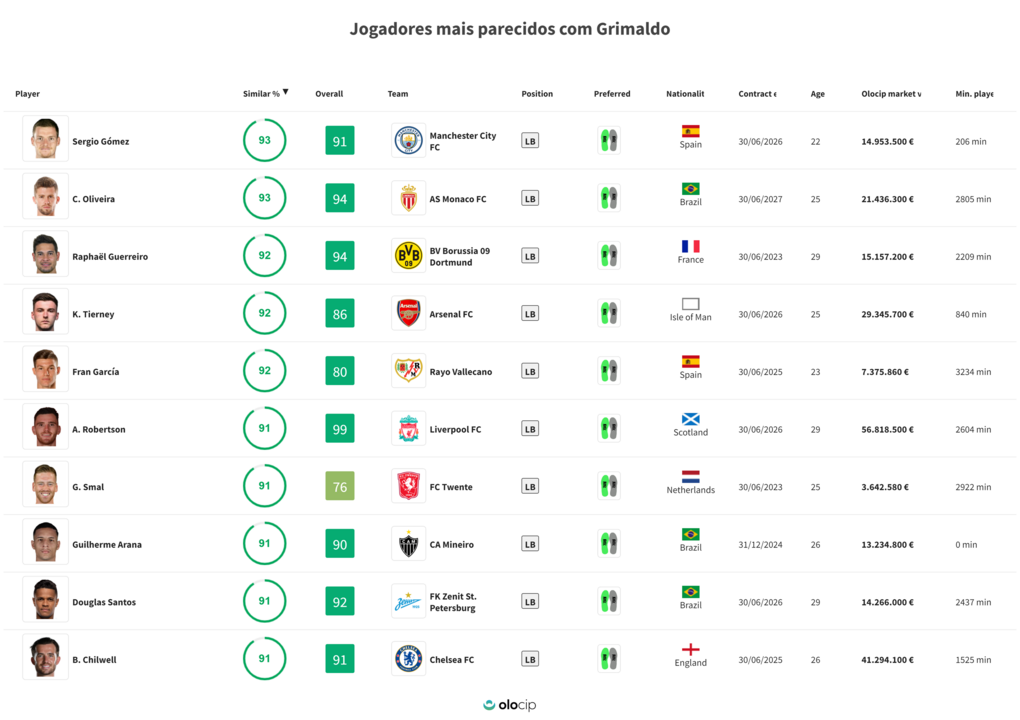1020x720 pixels.
Task: Open Raphaël Guerreiro player name link
Action: pyautogui.click(x=110, y=257)
